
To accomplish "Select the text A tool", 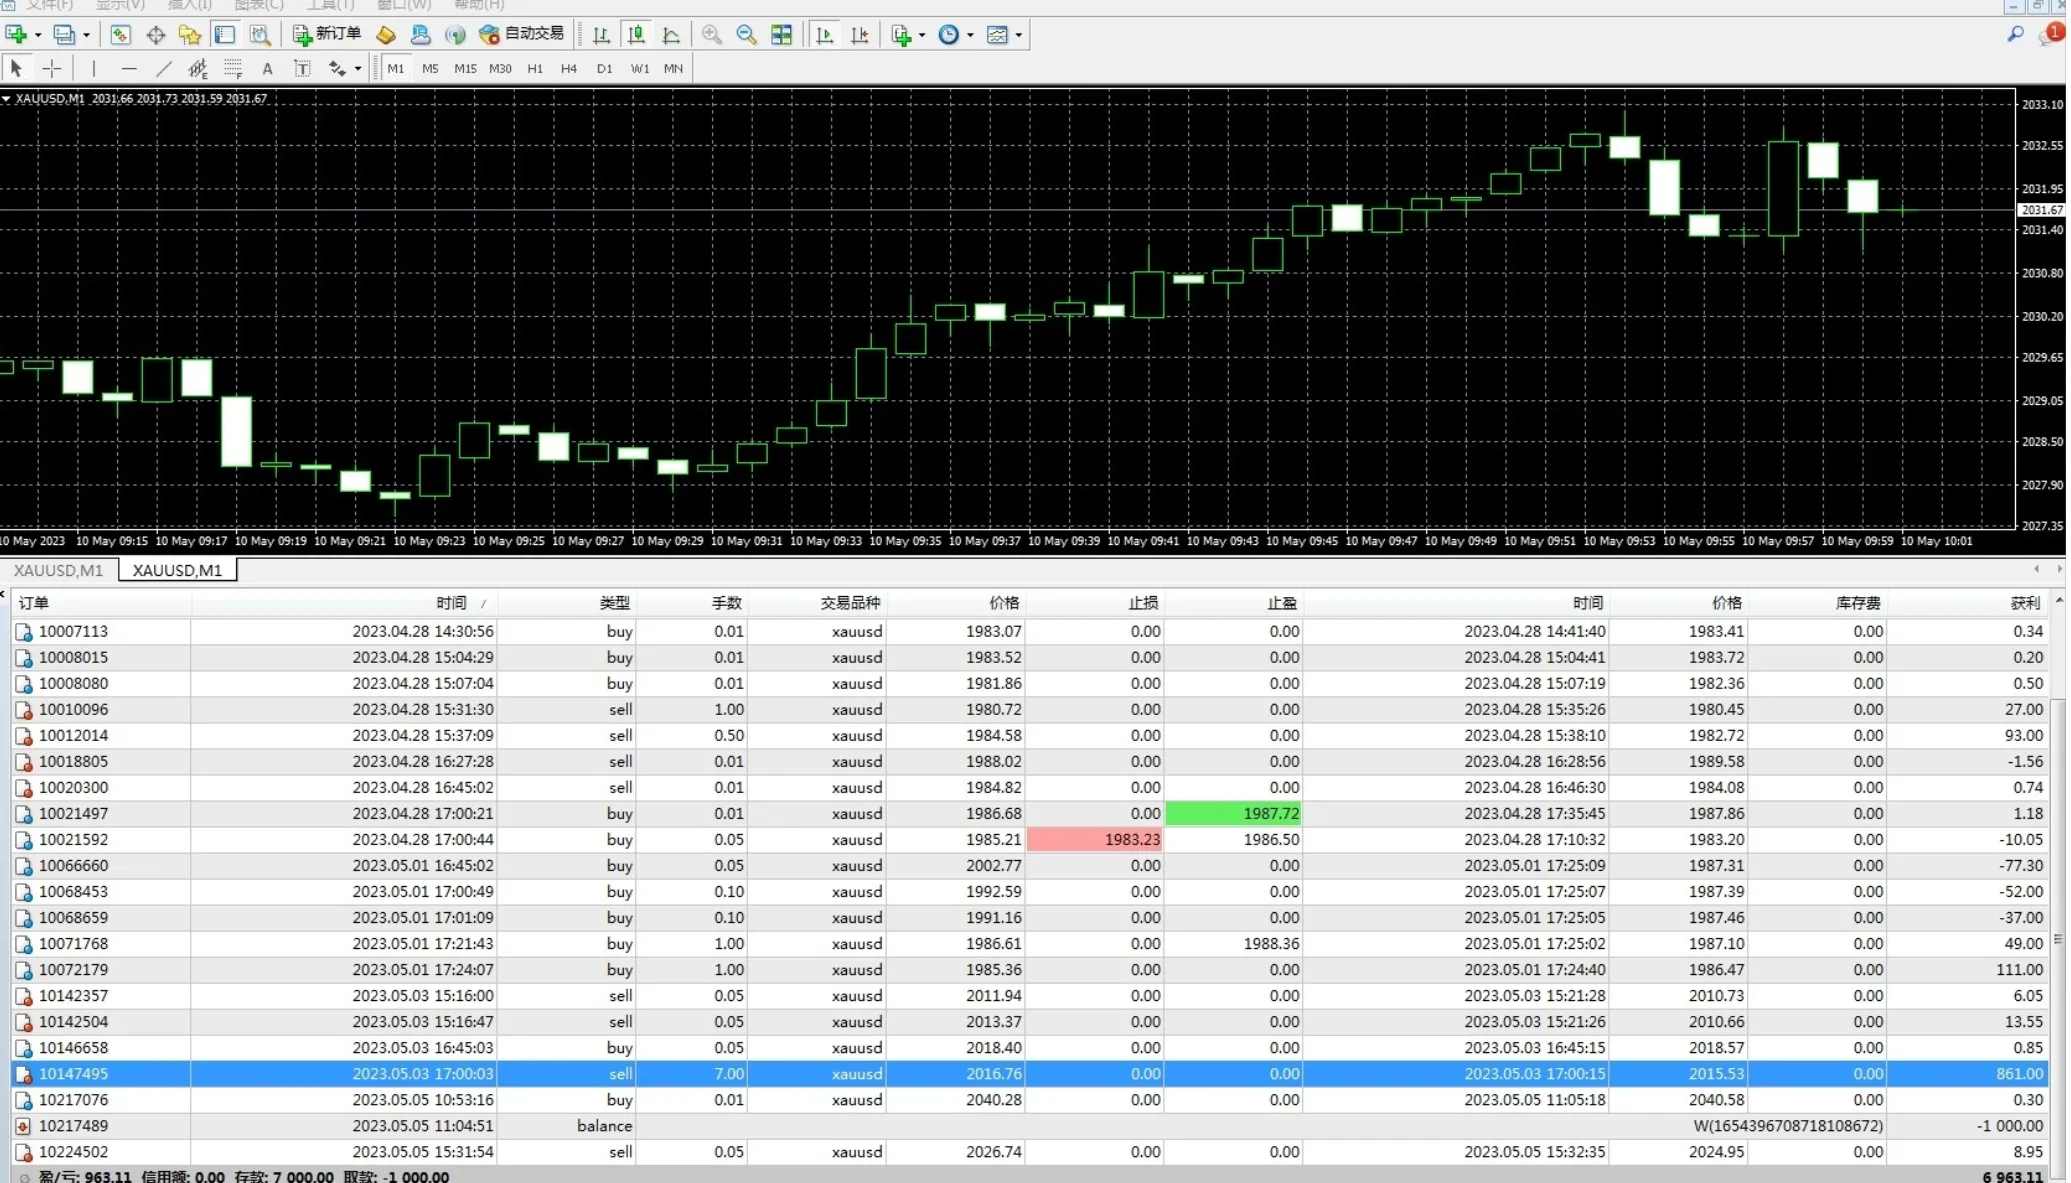I will click(267, 68).
